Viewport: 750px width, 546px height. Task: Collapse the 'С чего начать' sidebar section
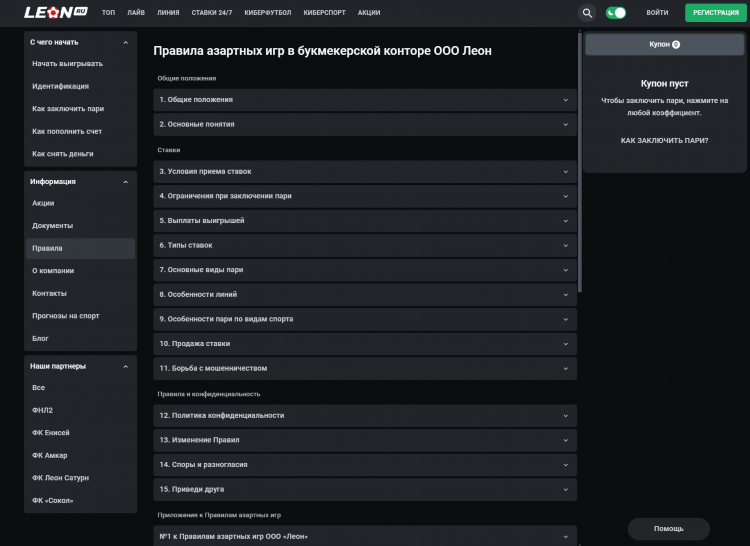point(125,43)
